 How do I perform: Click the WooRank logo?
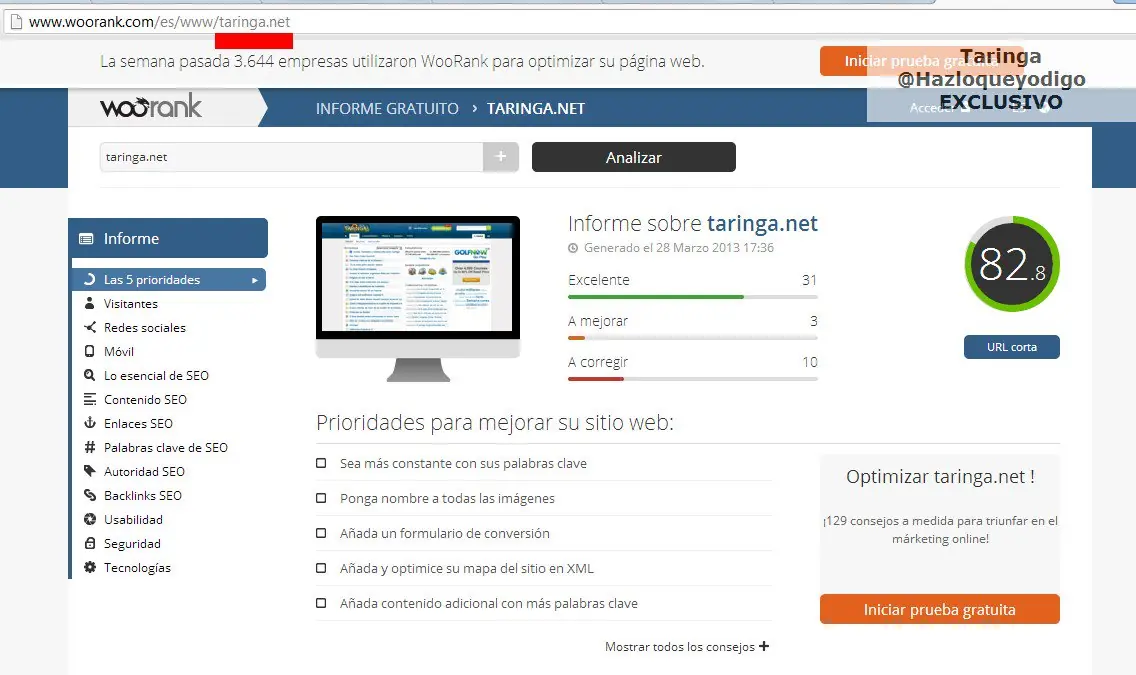point(151,106)
